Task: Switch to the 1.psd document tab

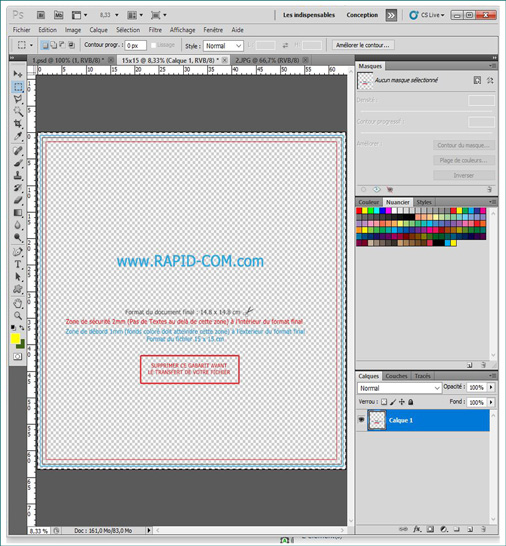Action: coord(68,60)
